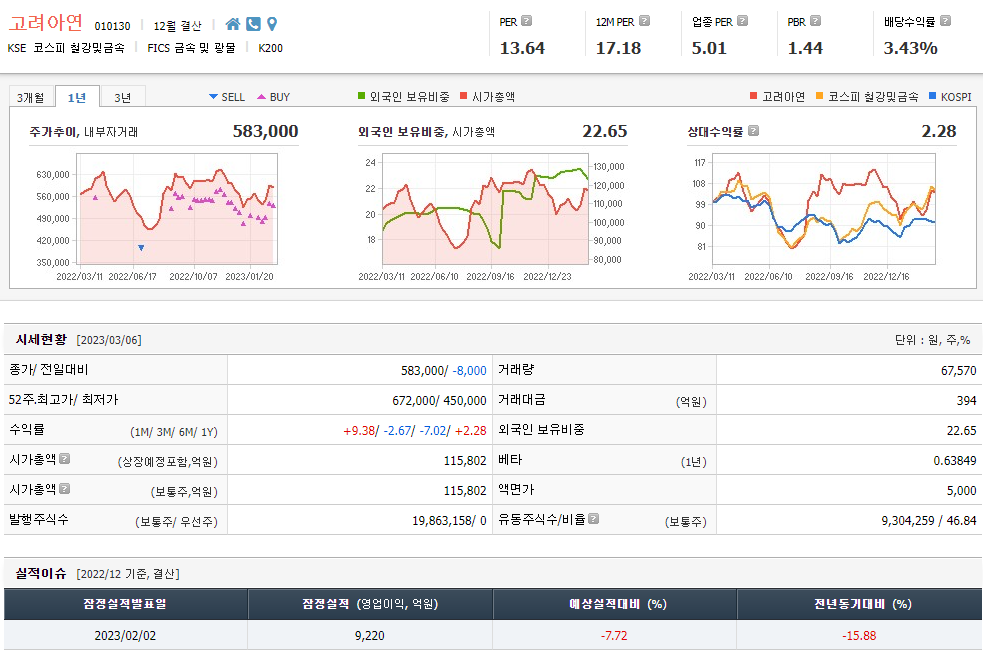Click the phone contact icon
This screenshot has height=662, width=983.
coord(253,24)
